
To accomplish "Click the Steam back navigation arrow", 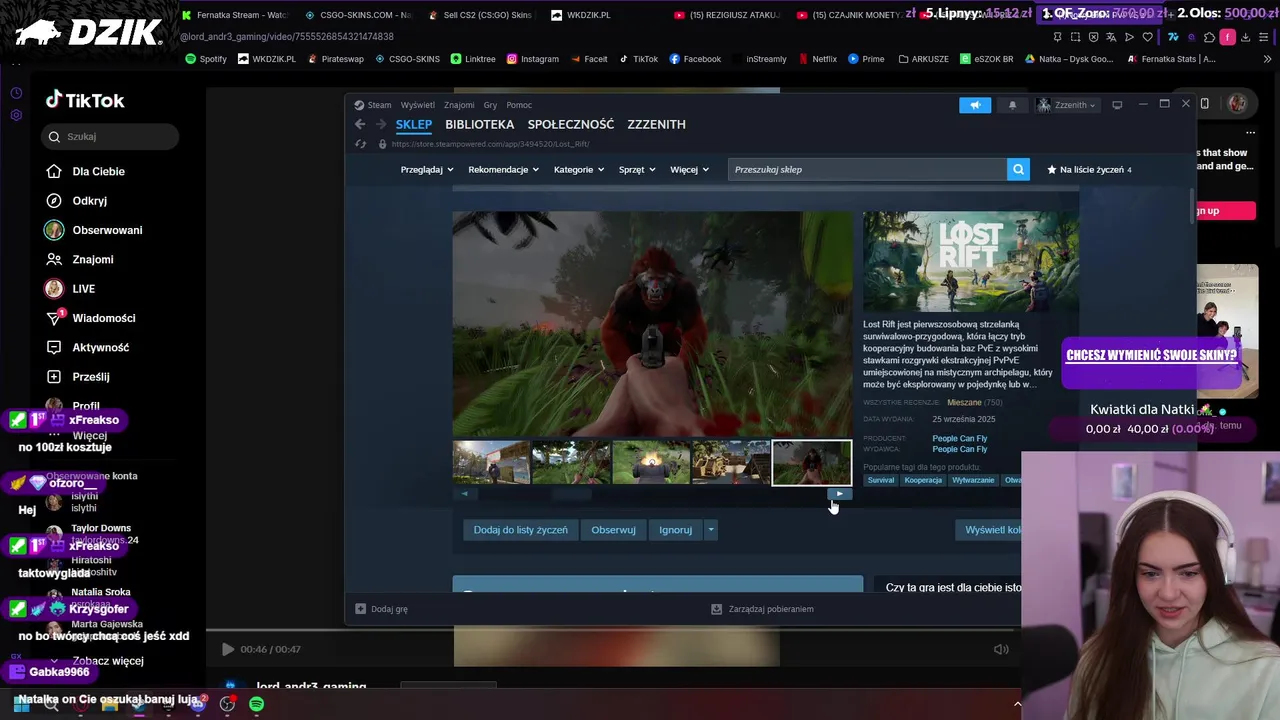I will (x=360, y=124).
